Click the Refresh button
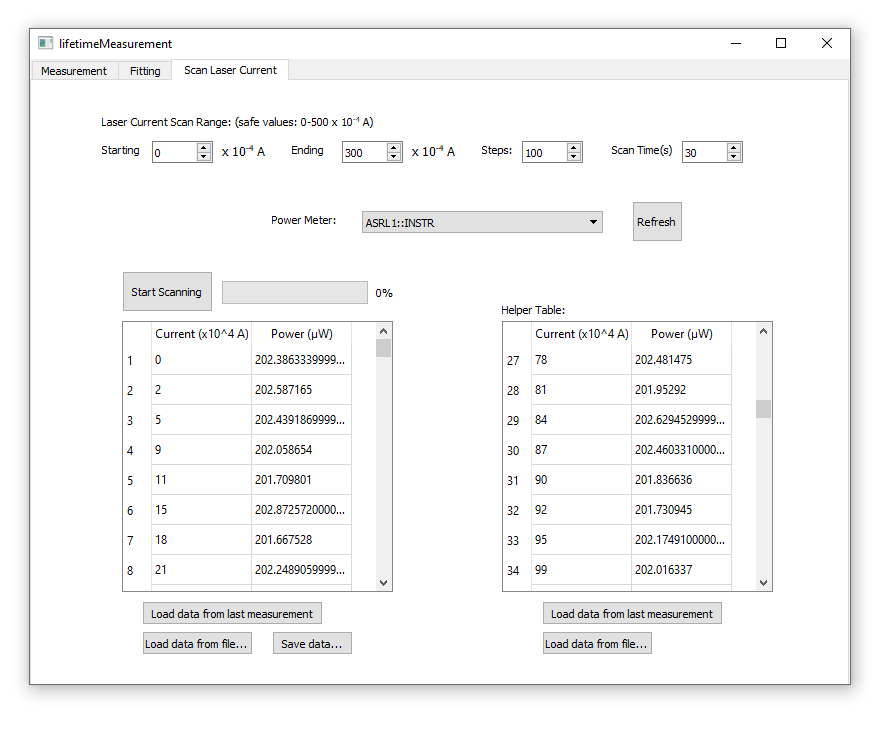 (x=657, y=222)
